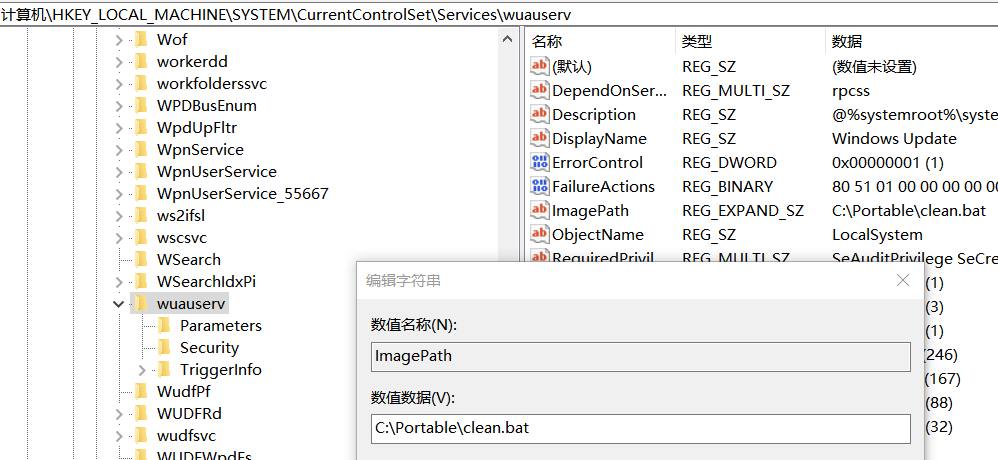
Task: Click the DWORD icon beside ErrorControl value
Action: [540, 162]
